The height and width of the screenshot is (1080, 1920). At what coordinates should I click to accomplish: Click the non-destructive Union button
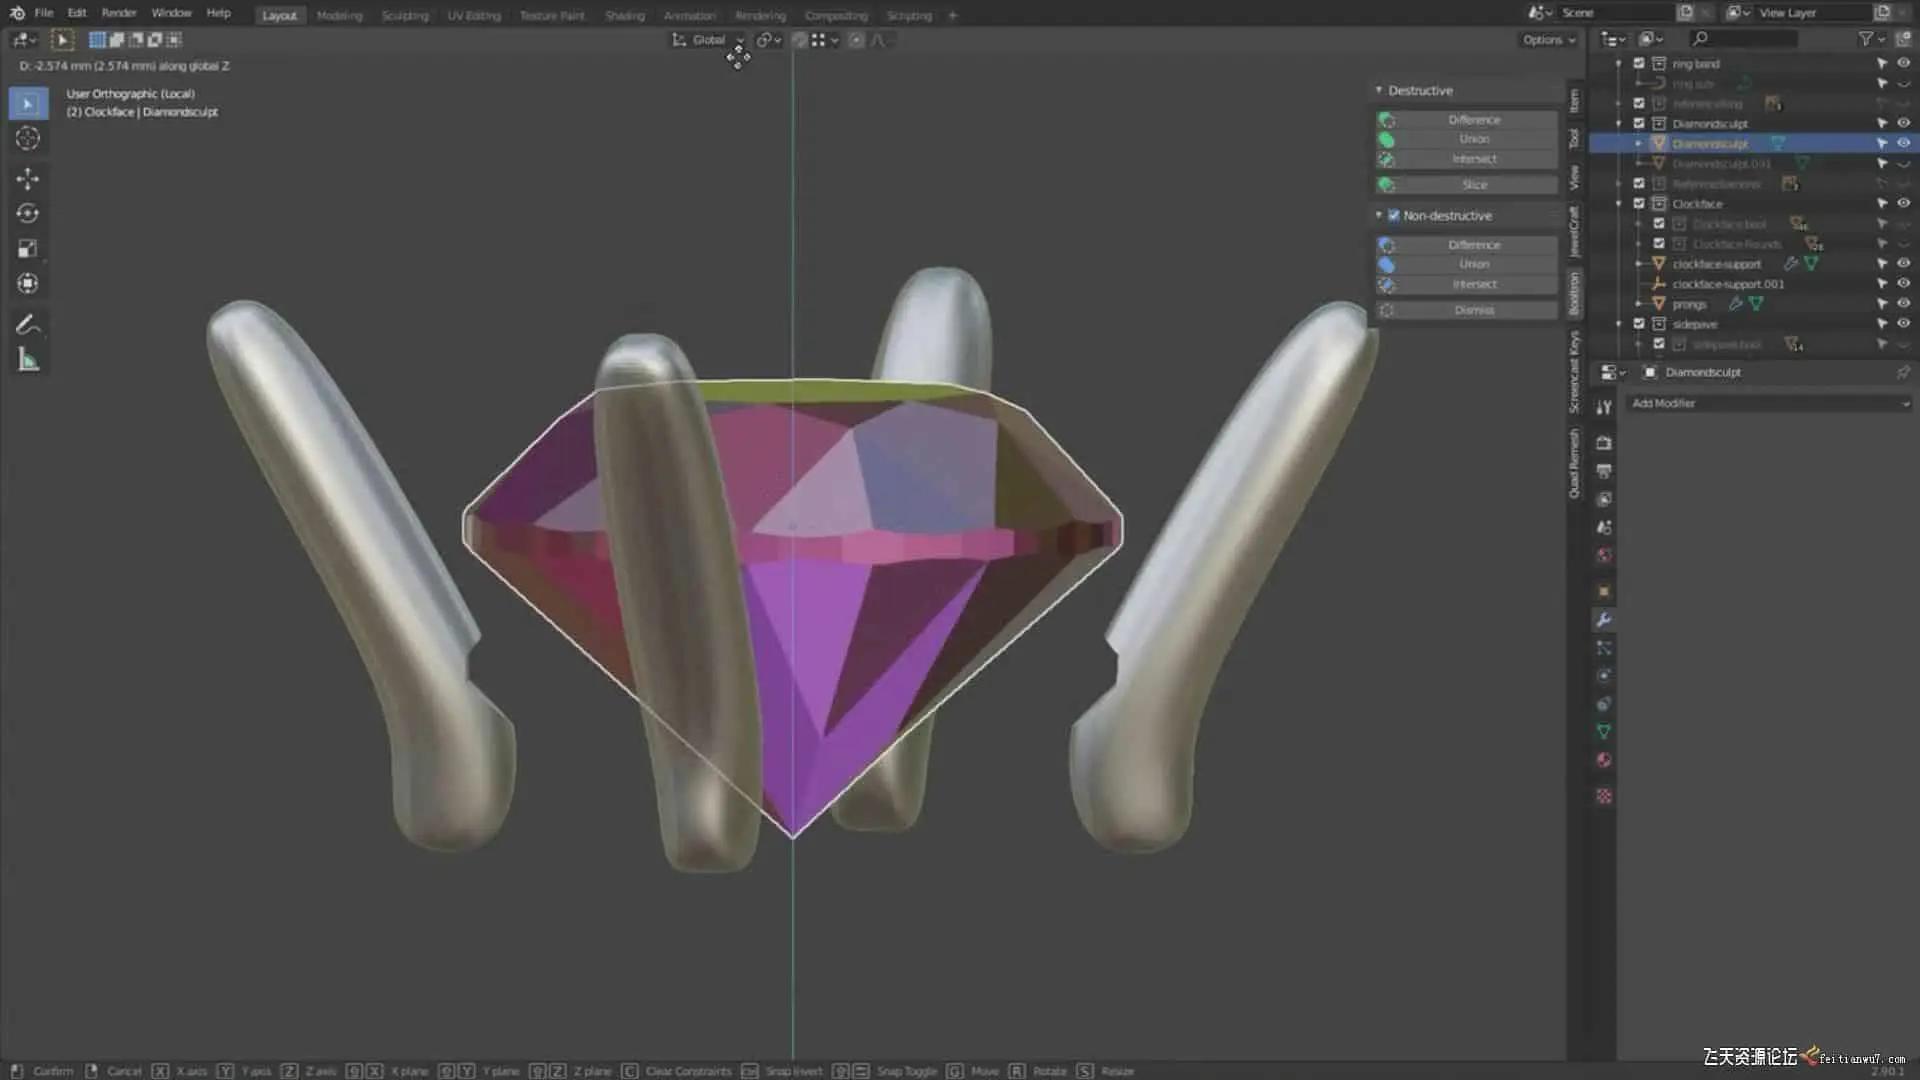[x=1474, y=265]
